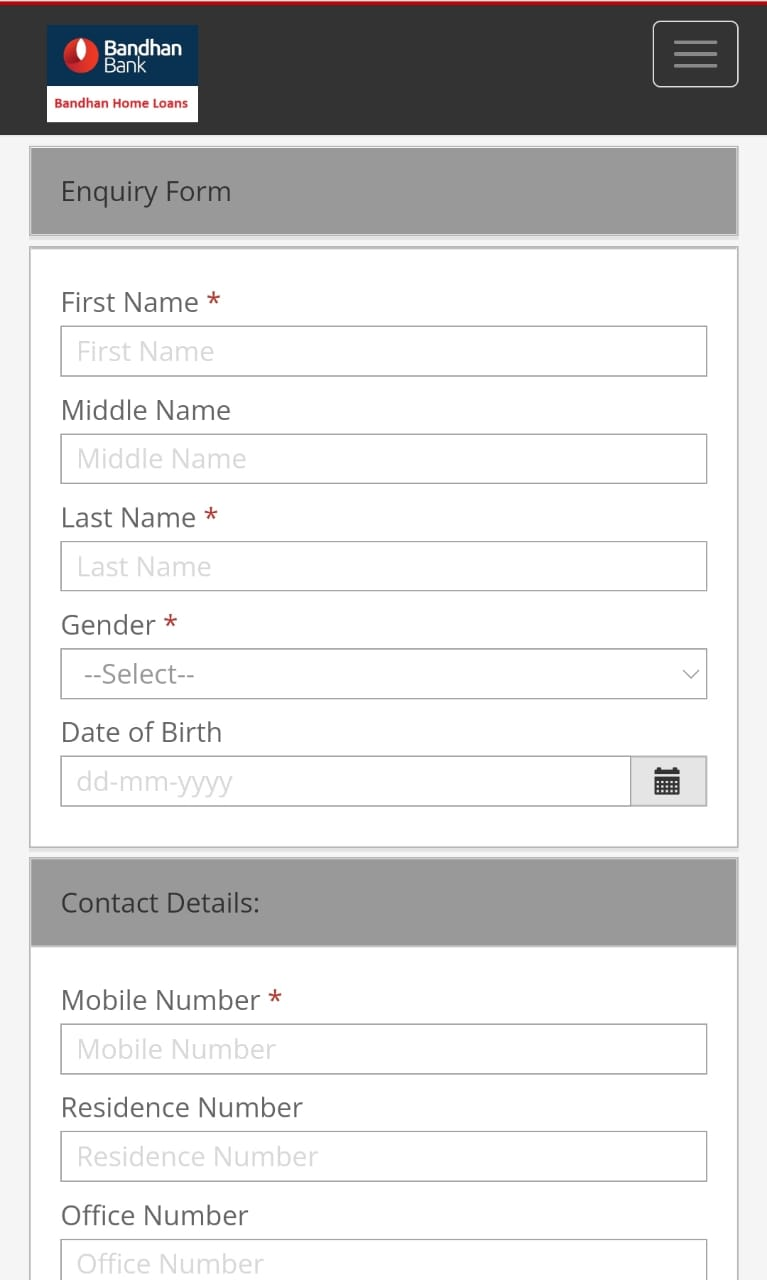767x1280 pixels.
Task: Click the Bandhan Bank logo
Action: (122, 74)
